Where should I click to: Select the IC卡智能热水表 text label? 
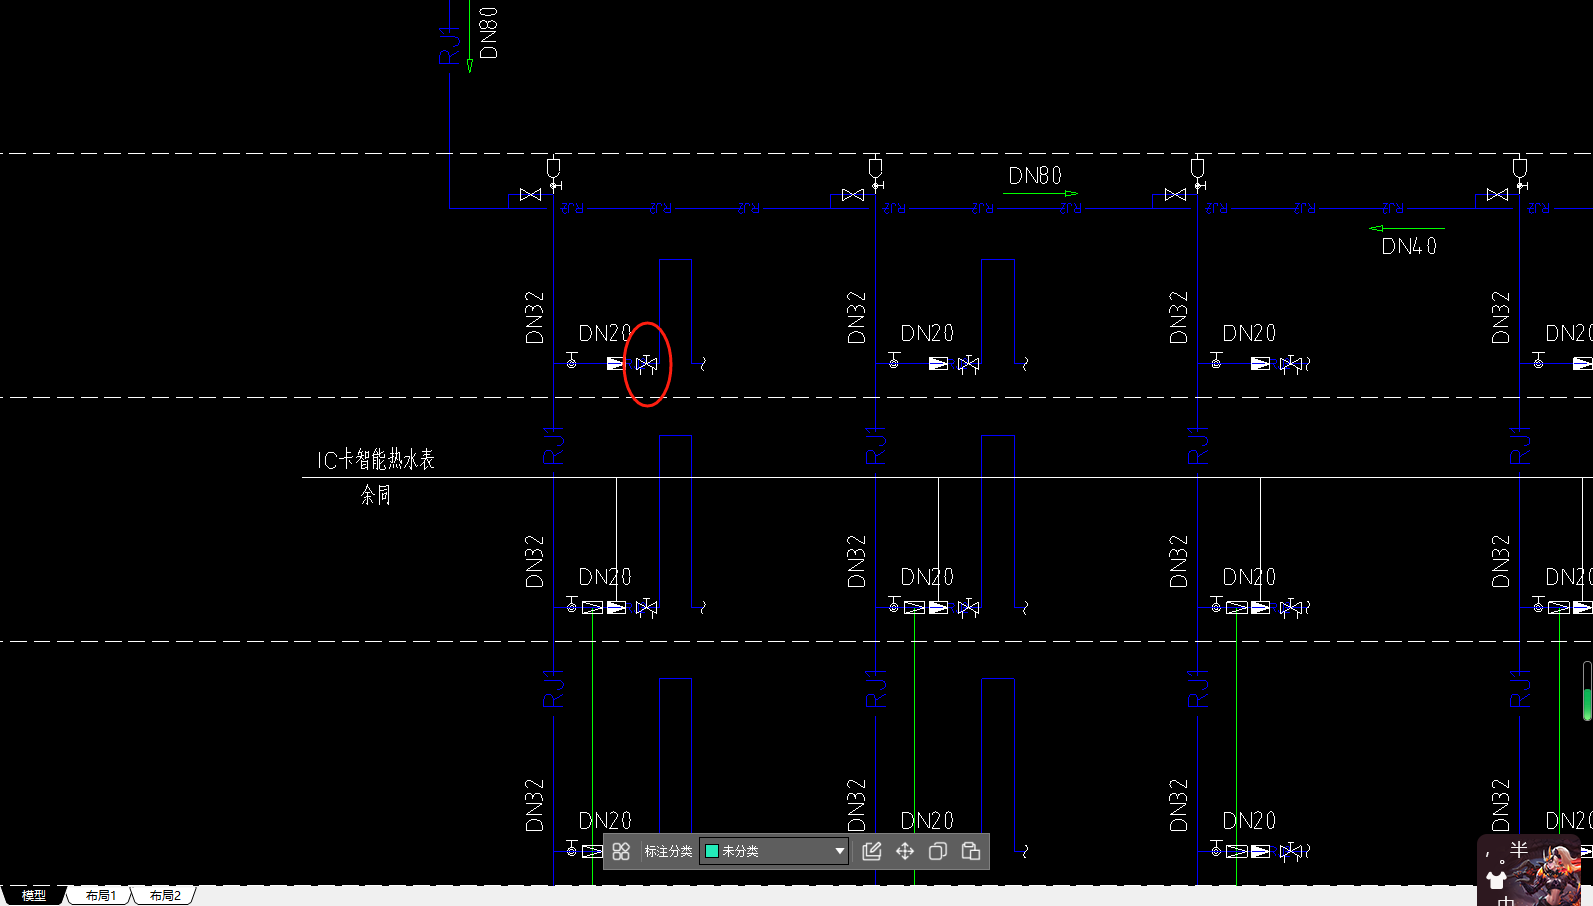(376, 460)
